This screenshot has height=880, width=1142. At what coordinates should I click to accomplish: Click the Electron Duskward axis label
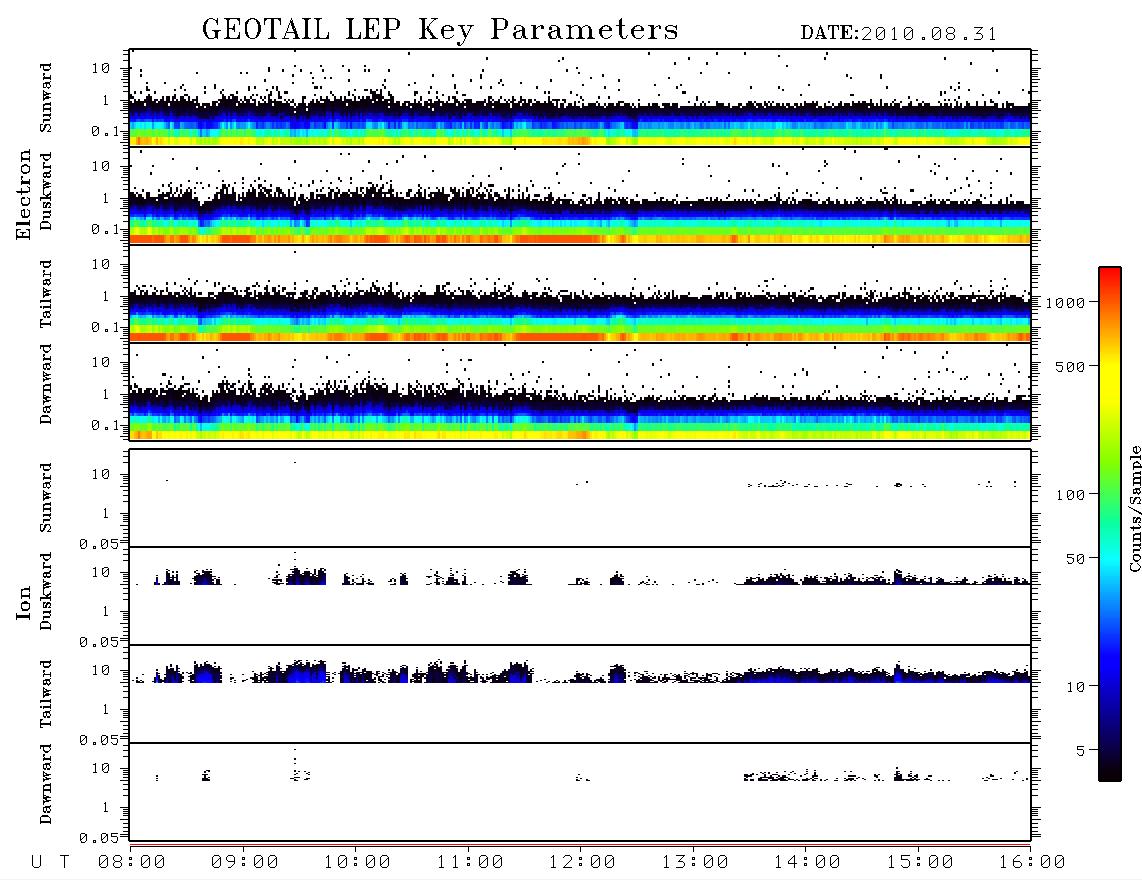pyautogui.click(x=46, y=191)
